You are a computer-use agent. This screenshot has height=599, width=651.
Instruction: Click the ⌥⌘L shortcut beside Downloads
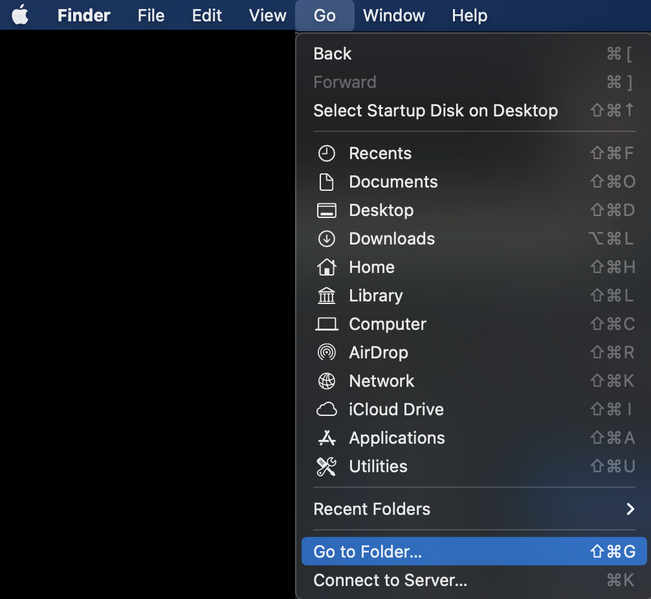(611, 239)
